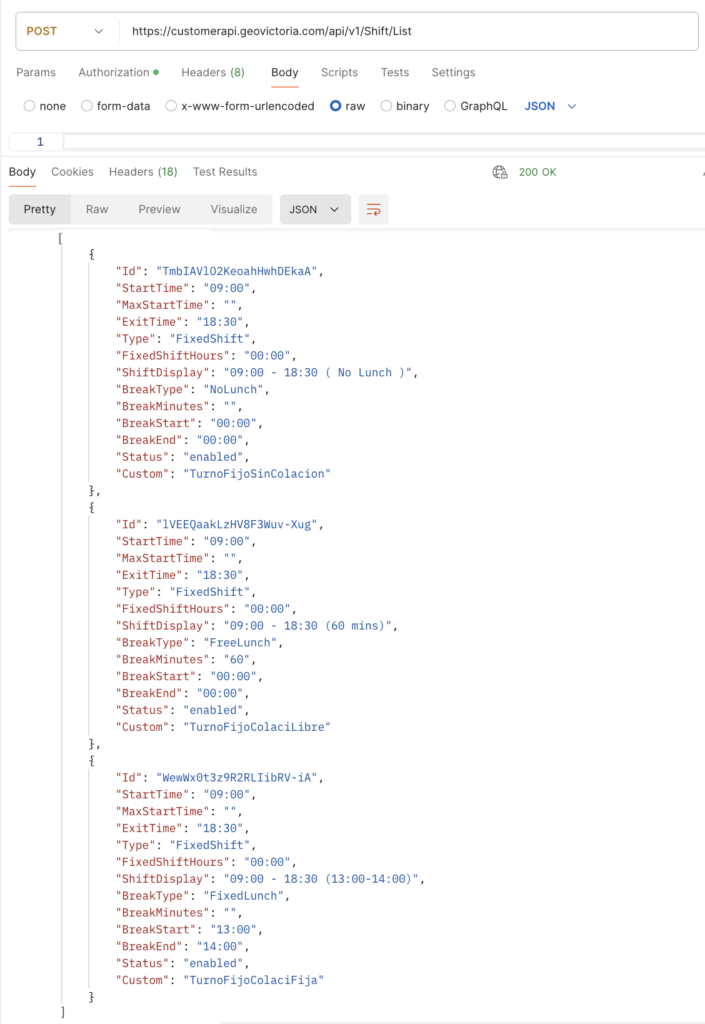
Task: Open the response JSON format dropdown
Action: (x=315, y=209)
